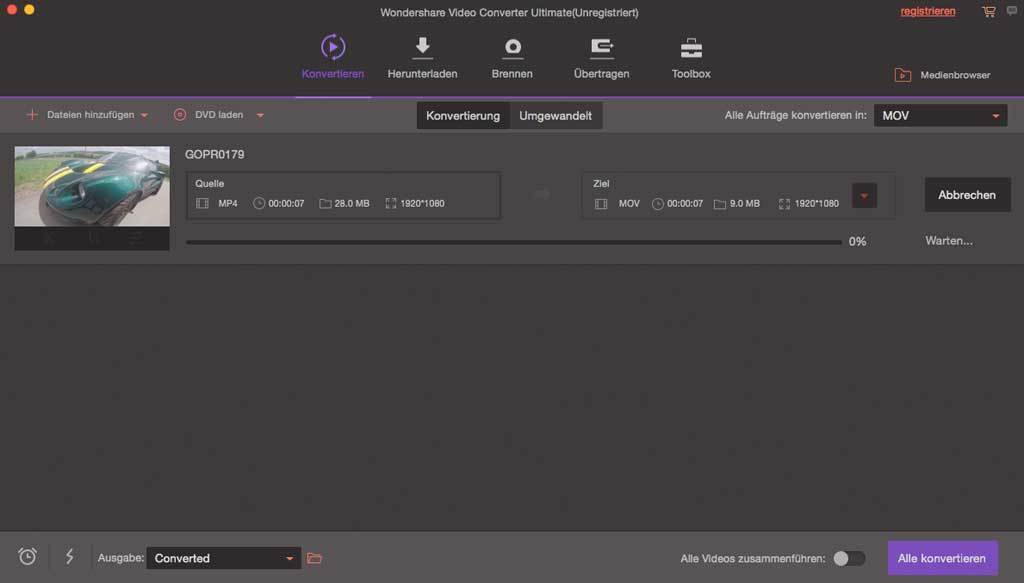Screen dimensions: 1024x583
Task: Click the source format film icon next to MP4
Action: pyautogui.click(x=202, y=204)
